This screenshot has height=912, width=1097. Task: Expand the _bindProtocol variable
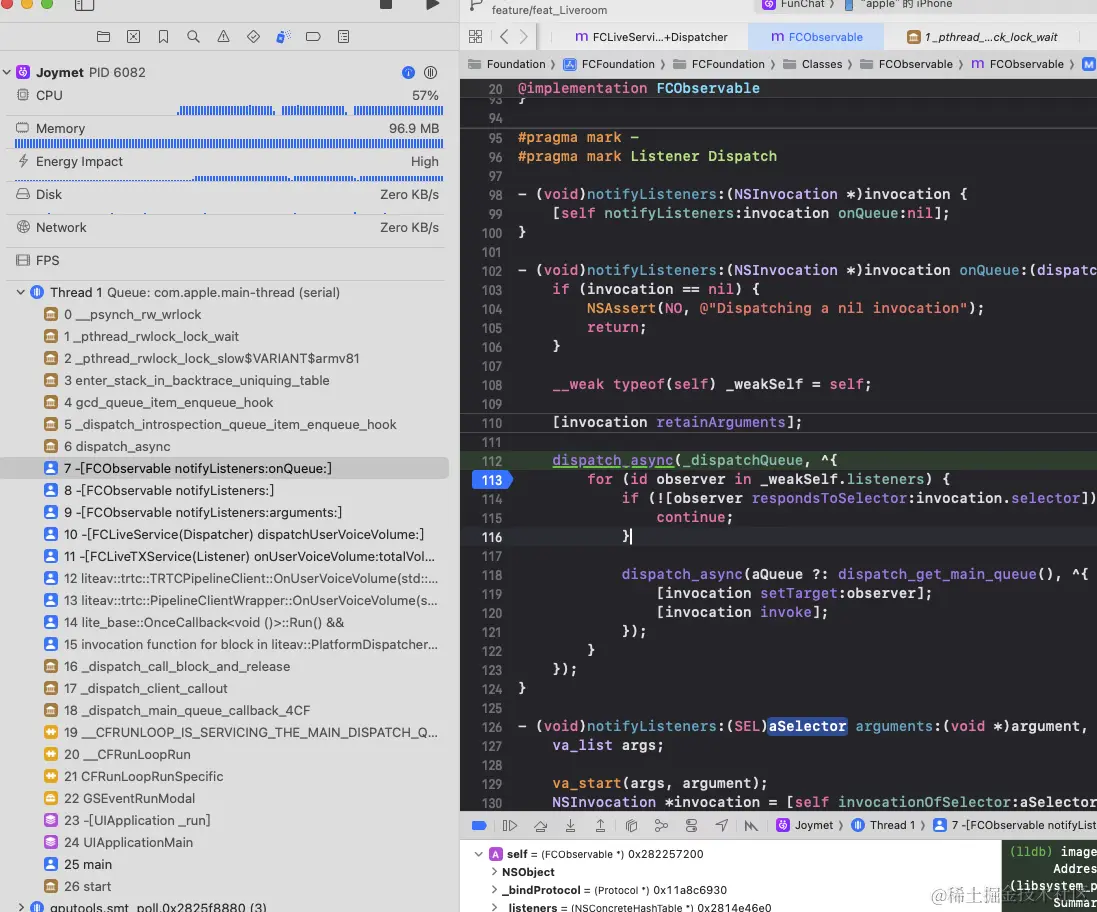pyautogui.click(x=493, y=890)
